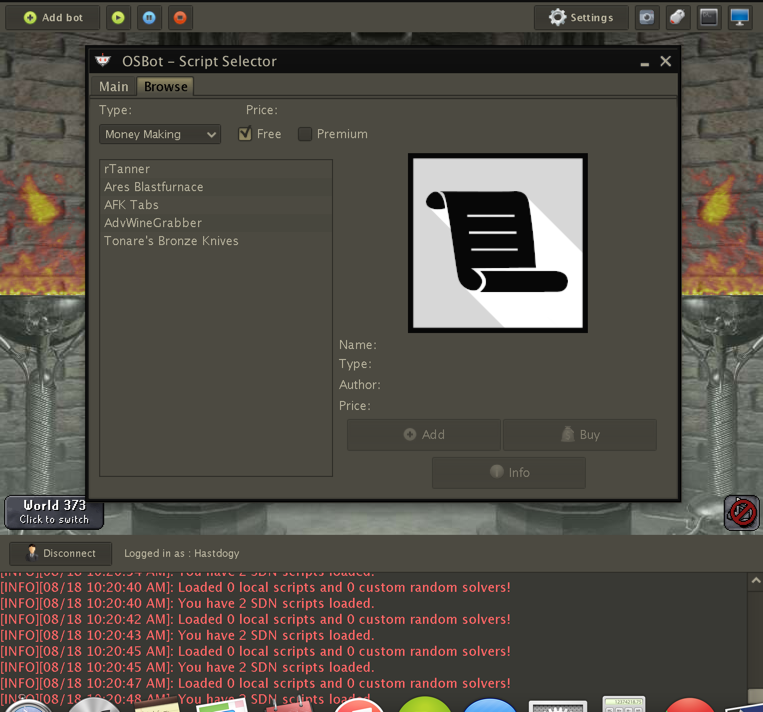Uncheck the Free price checkbox
Image resolution: width=763 pixels, height=712 pixels.
pos(245,133)
